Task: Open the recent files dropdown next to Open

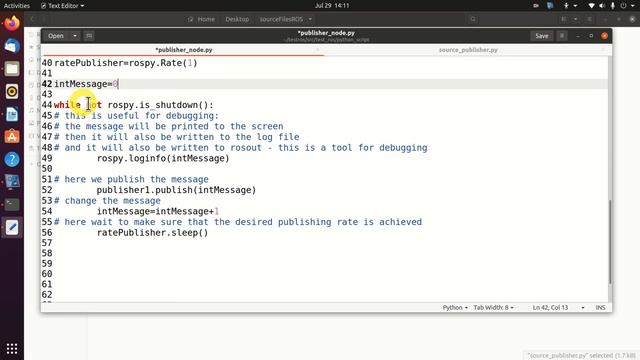Action: (75, 36)
